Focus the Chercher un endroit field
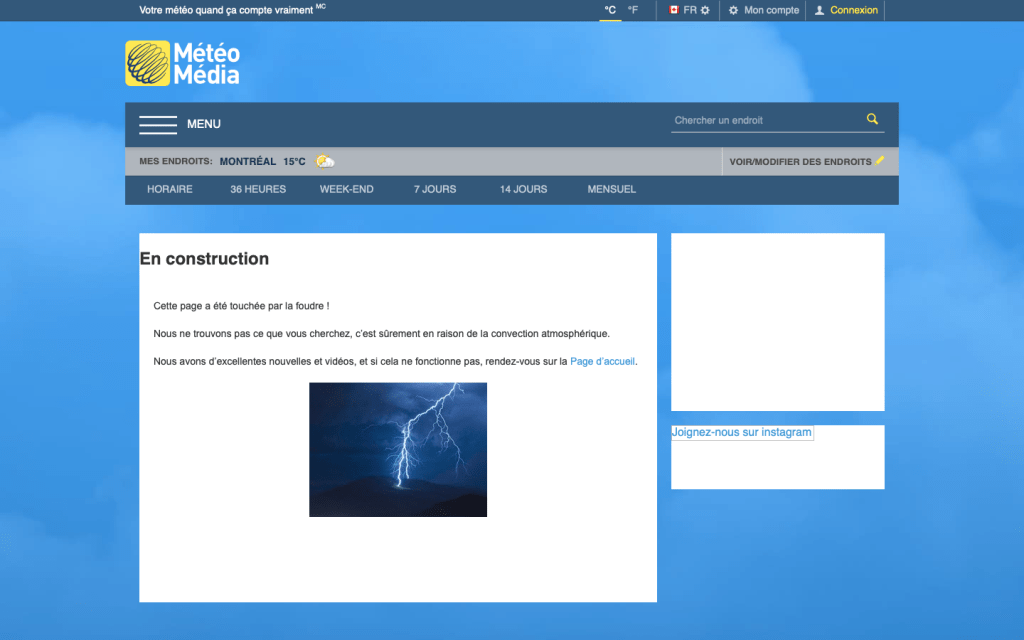This screenshot has width=1024, height=640. pyautogui.click(x=765, y=120)
